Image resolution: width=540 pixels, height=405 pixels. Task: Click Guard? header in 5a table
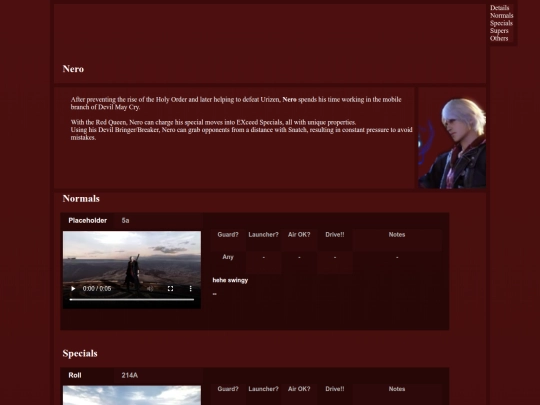click(228, 235)
